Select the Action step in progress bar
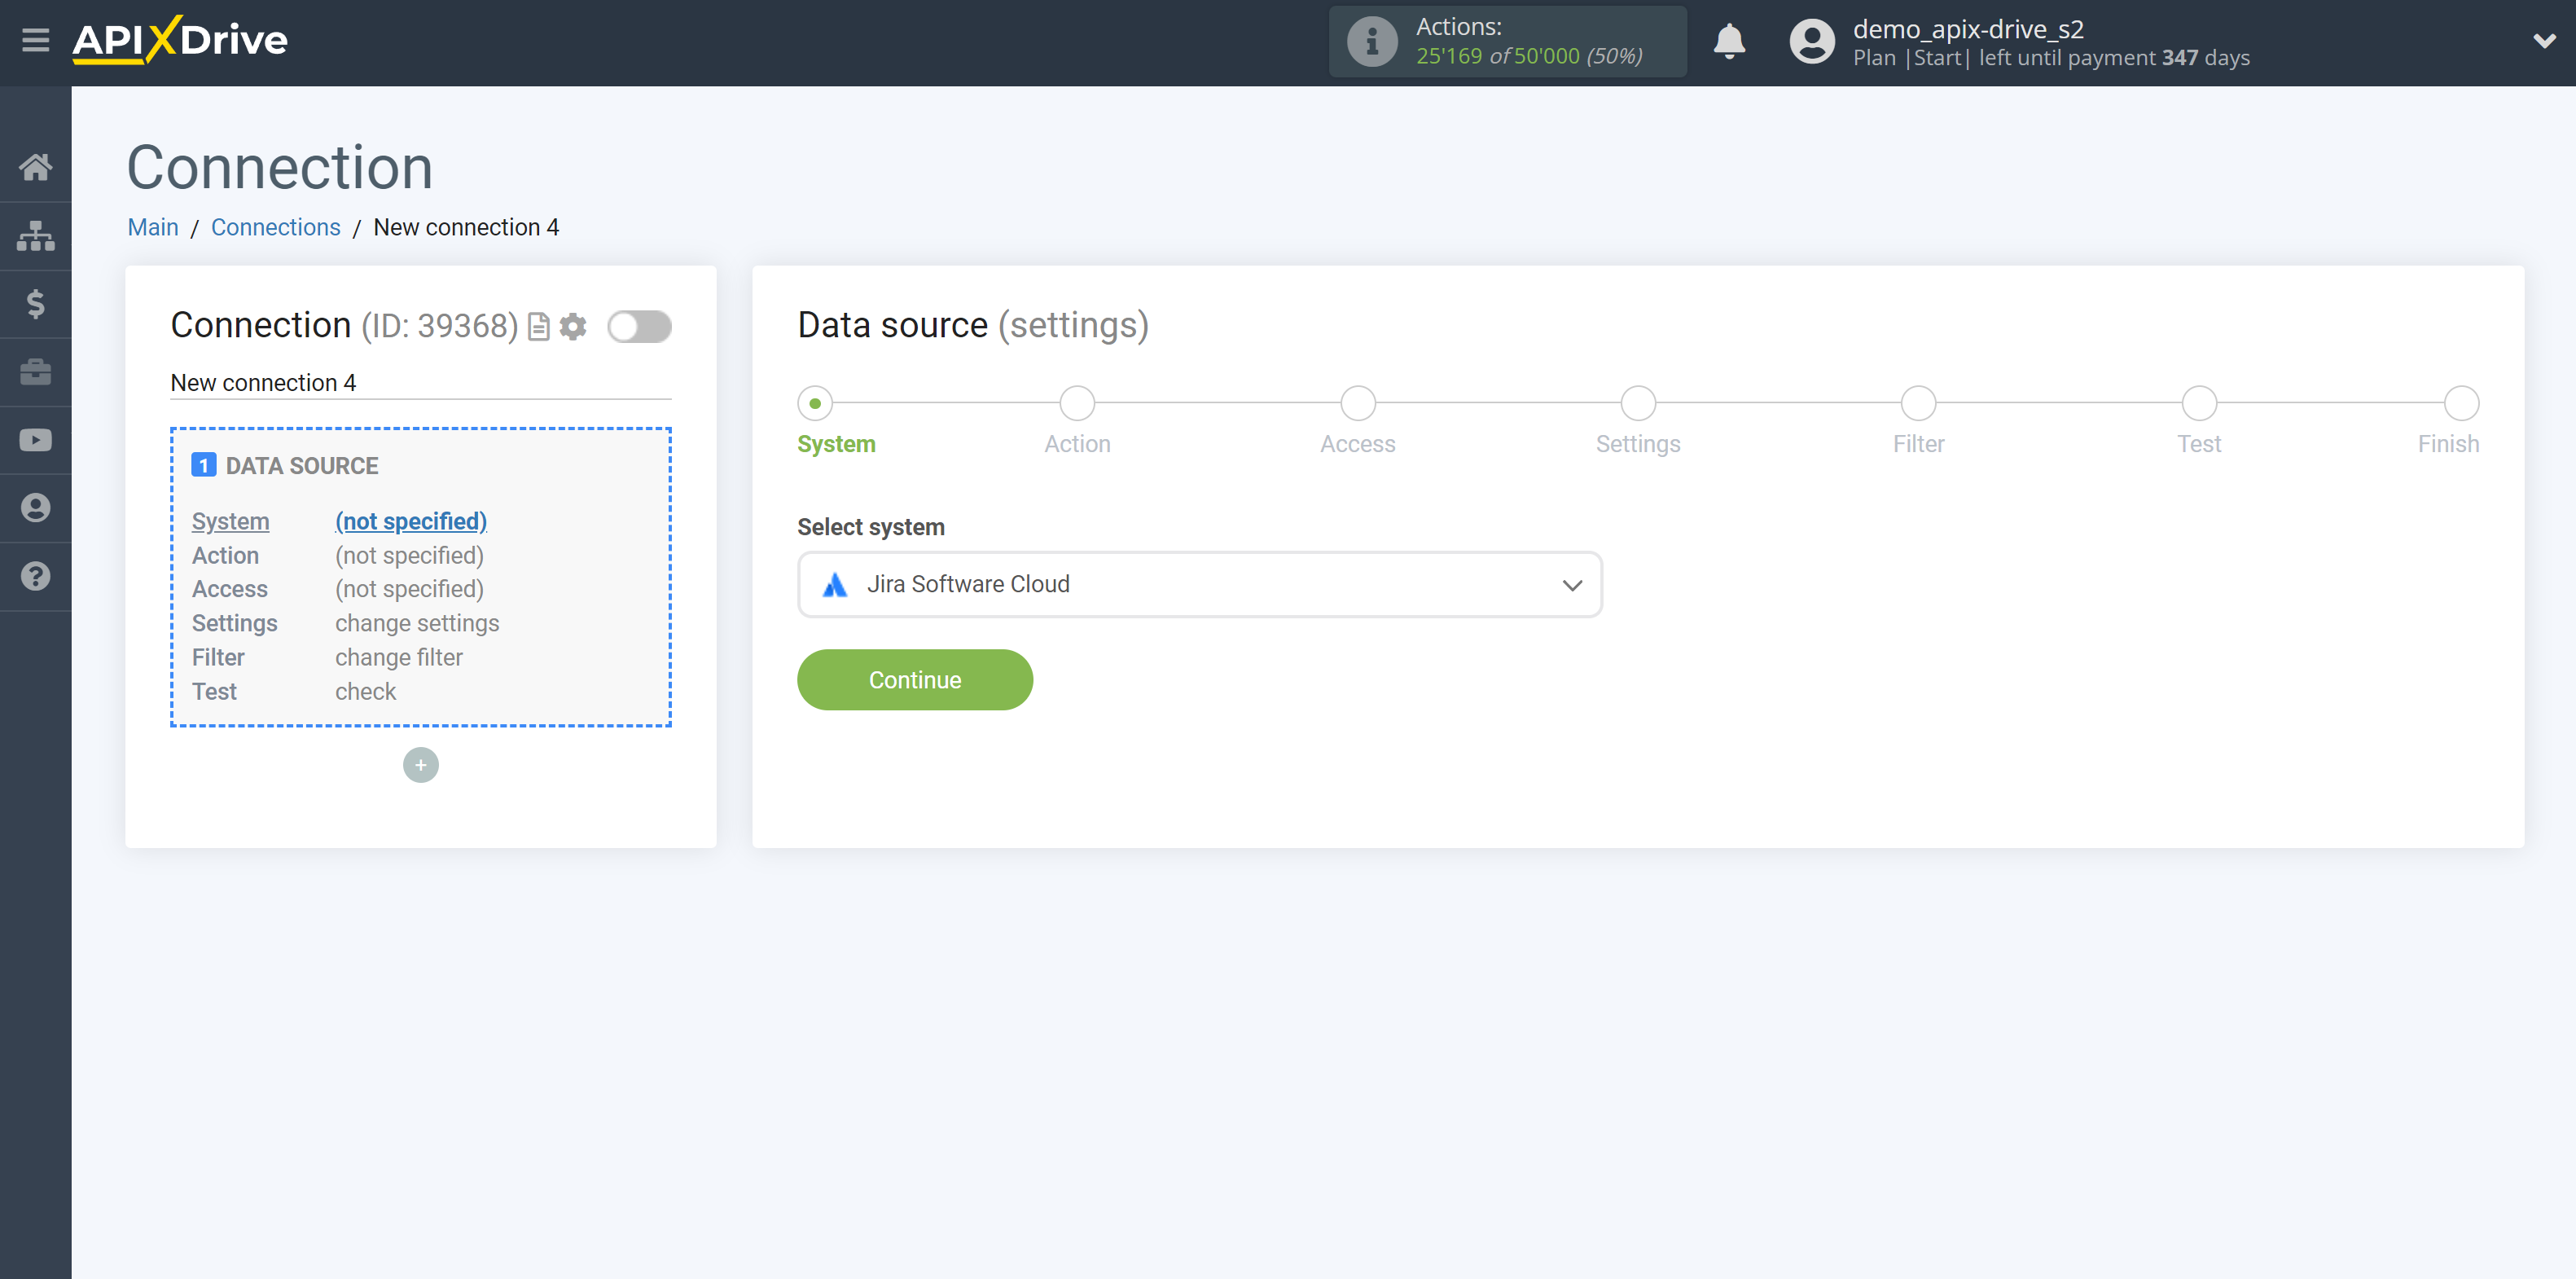The width and height of the screenshot is (2576, 1279). pyautogui.click(x=1076, y=401)
